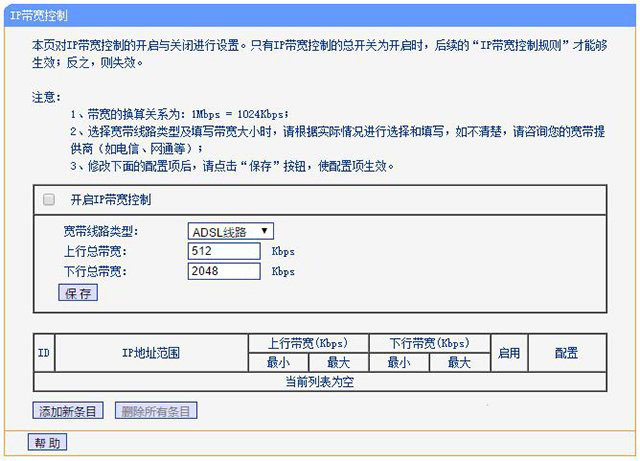Select 最小 under 上行带宽 header
This screenshot has width=640, height=461.
click(x=279, y=362)
